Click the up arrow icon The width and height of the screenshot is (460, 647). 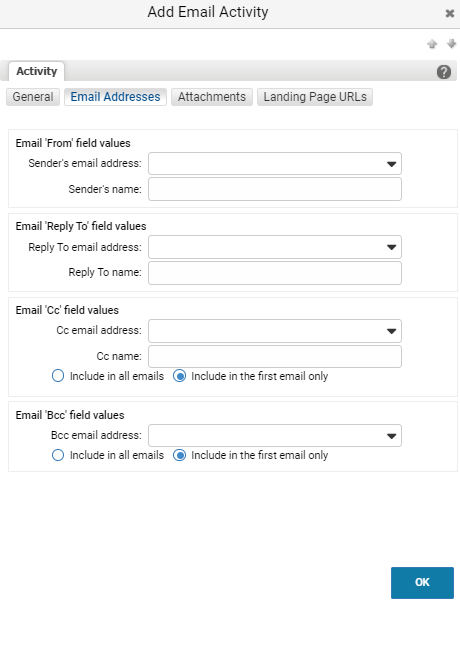[432, 44]
